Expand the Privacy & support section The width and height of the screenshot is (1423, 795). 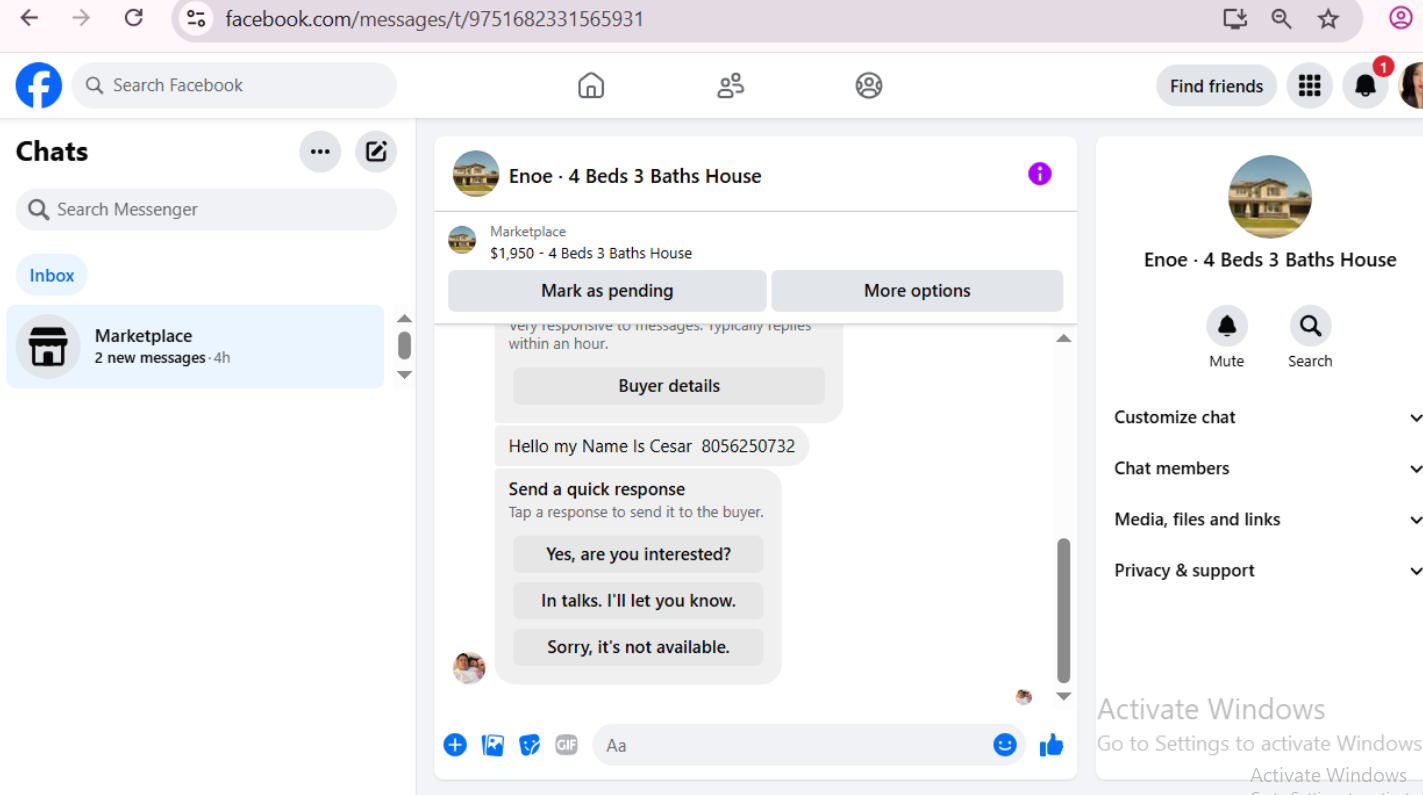1268,570
